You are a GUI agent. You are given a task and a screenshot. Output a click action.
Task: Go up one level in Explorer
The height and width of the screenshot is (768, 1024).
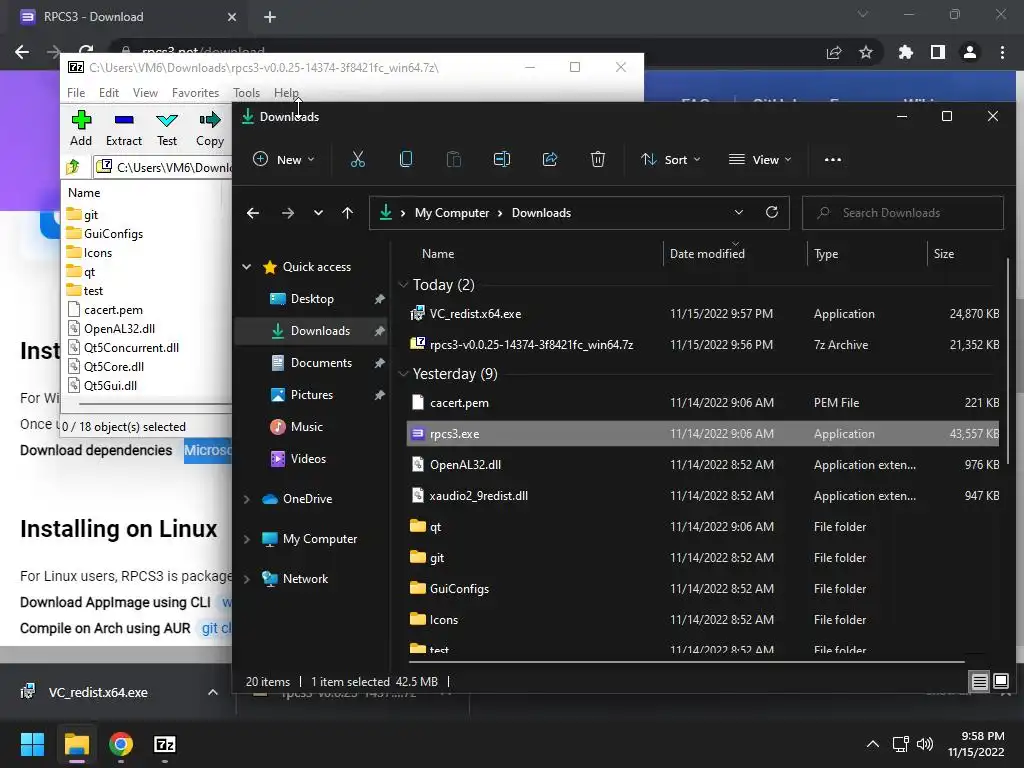pyautogui.click(x=347, y=213)
